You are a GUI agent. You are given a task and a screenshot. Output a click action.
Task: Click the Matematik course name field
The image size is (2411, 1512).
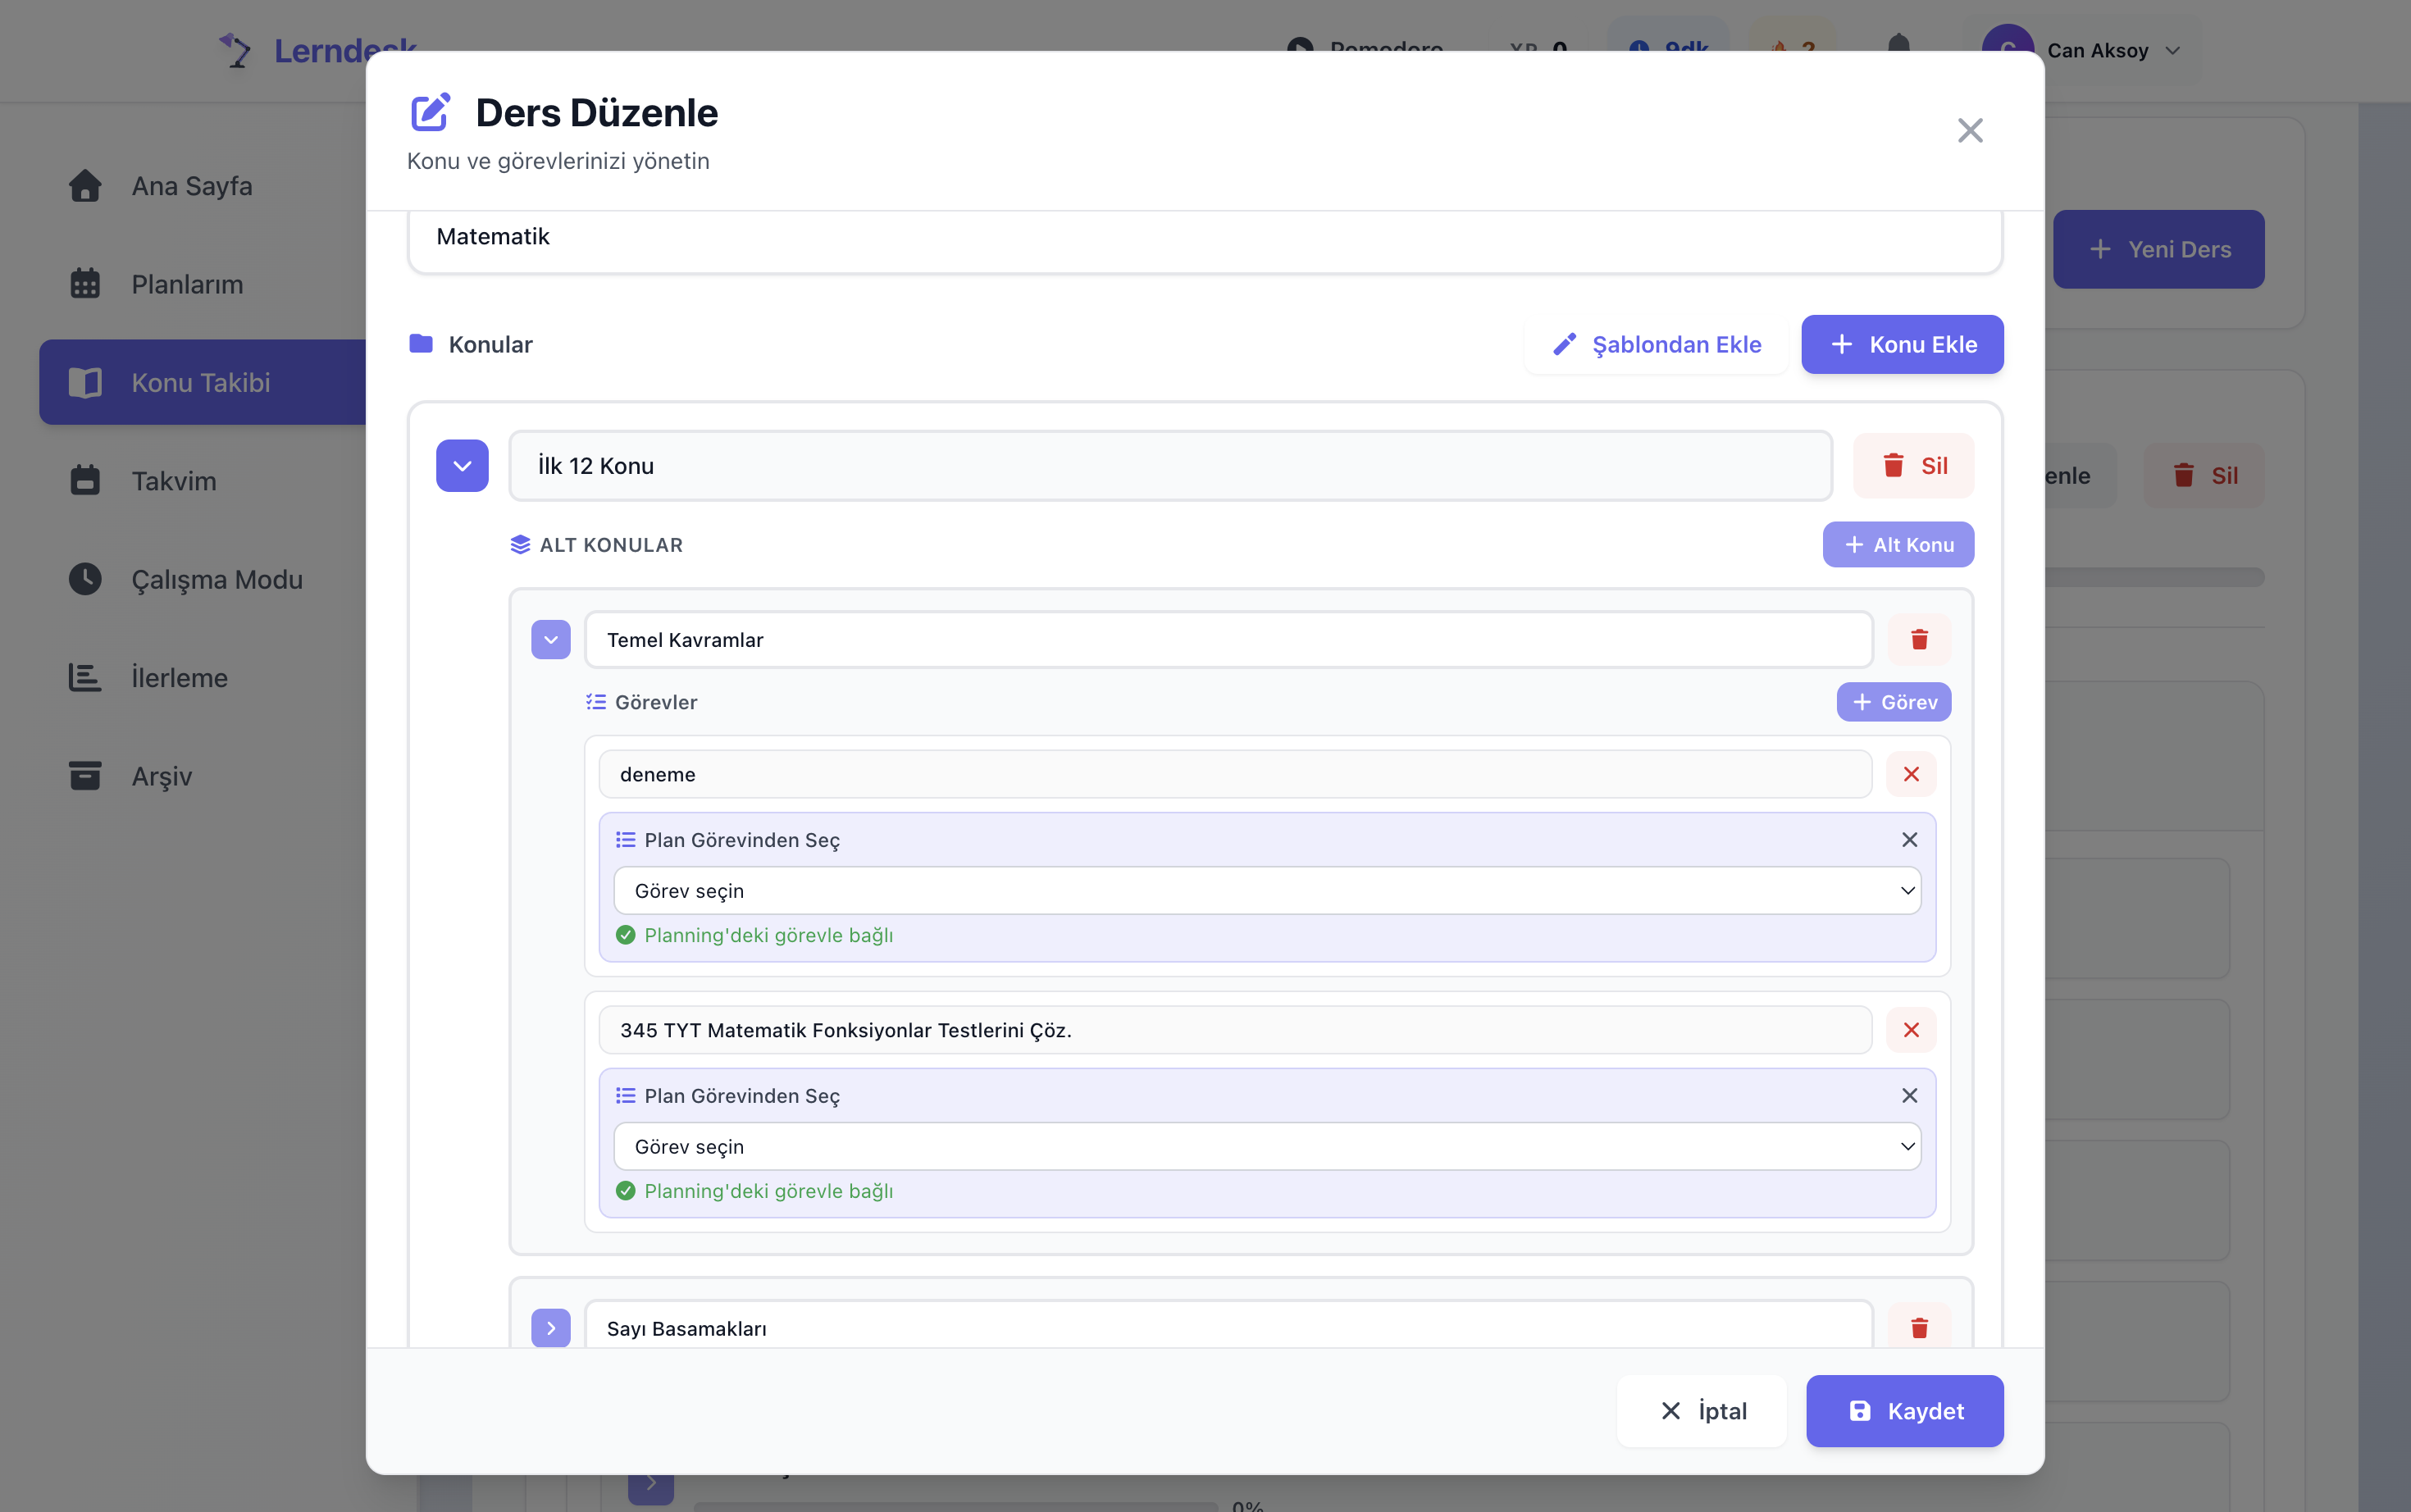click(x=1204, y=237)
